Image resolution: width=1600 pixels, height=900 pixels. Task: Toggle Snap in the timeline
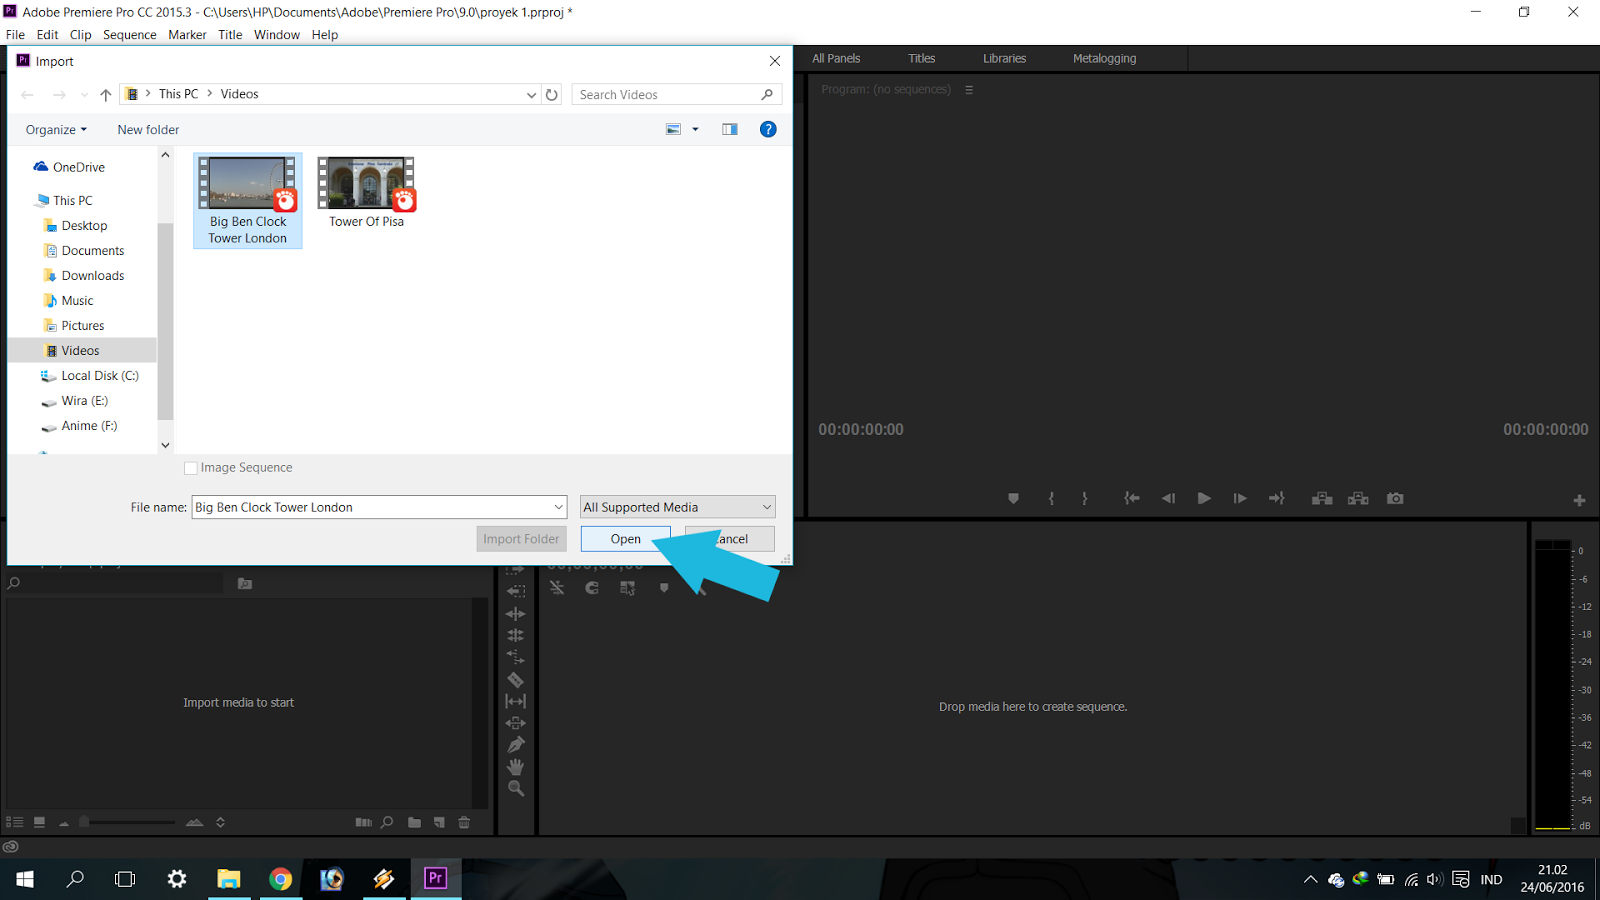click(592, 588)
